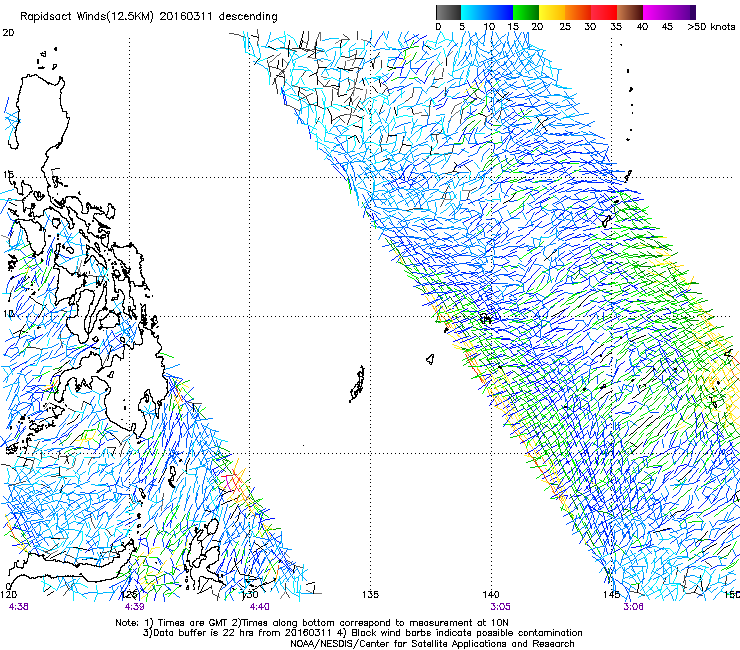740x650 pixels.
Task: Click the '>50 knots' legend label
Action: point(711,26)
